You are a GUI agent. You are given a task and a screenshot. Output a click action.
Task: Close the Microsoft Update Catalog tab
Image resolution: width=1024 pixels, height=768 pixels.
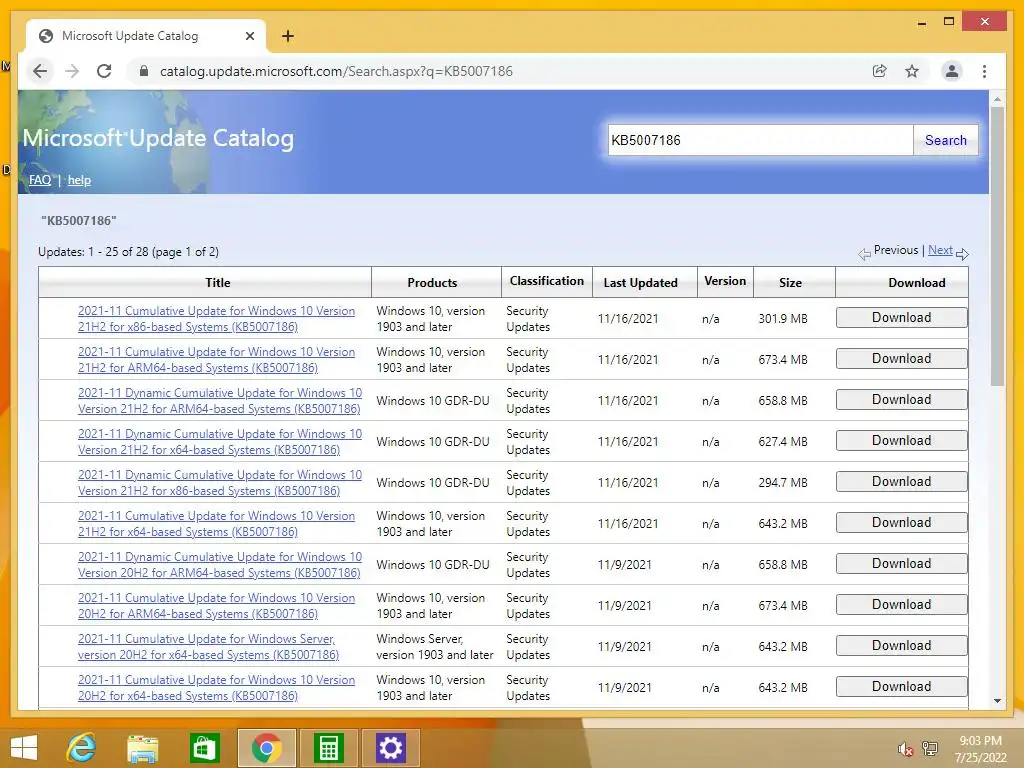(249, 36)
